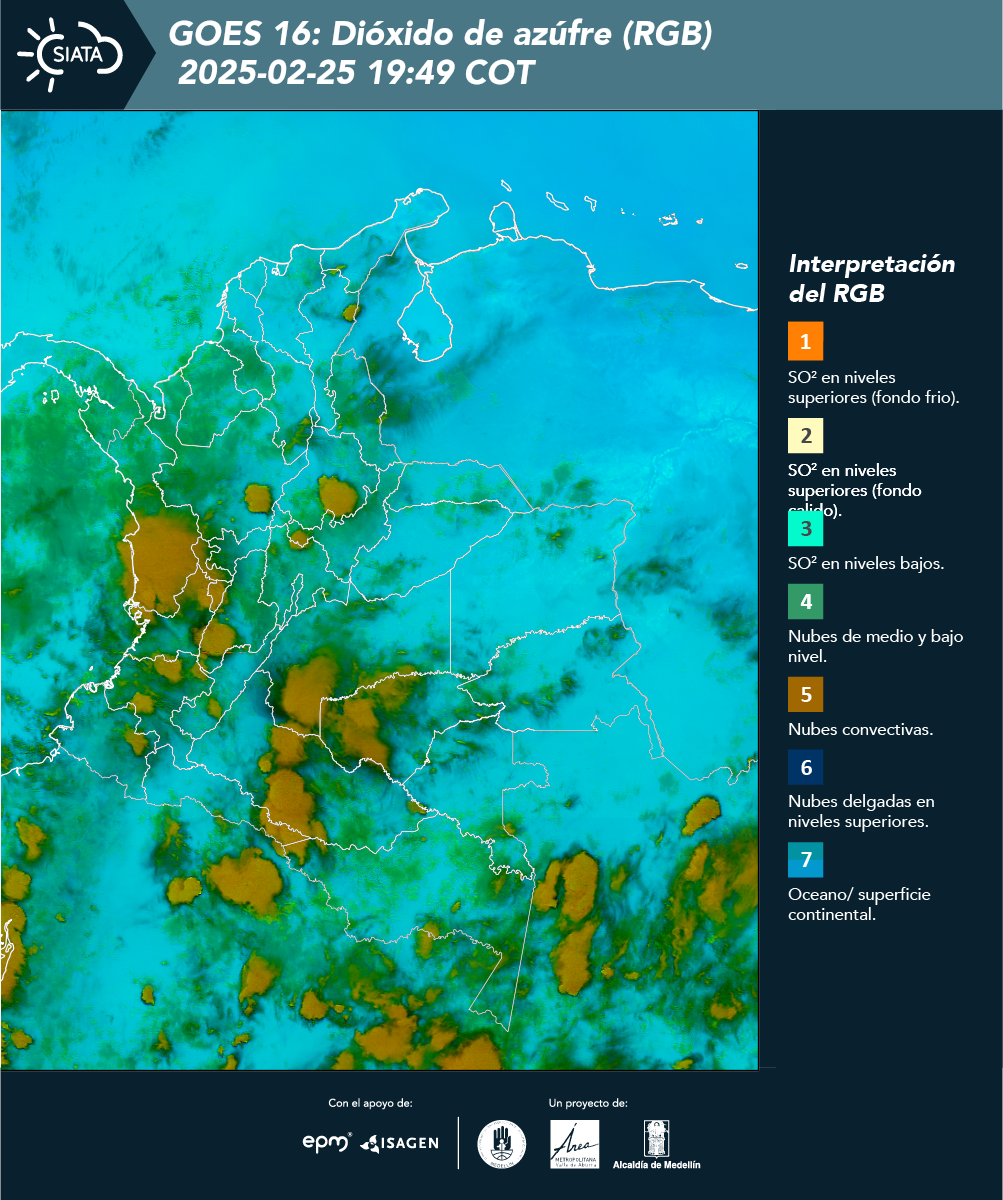
Task: Click the title "GOES 16: Dióxido de azúfre (RGB)"
Action: tap(441, 35)
